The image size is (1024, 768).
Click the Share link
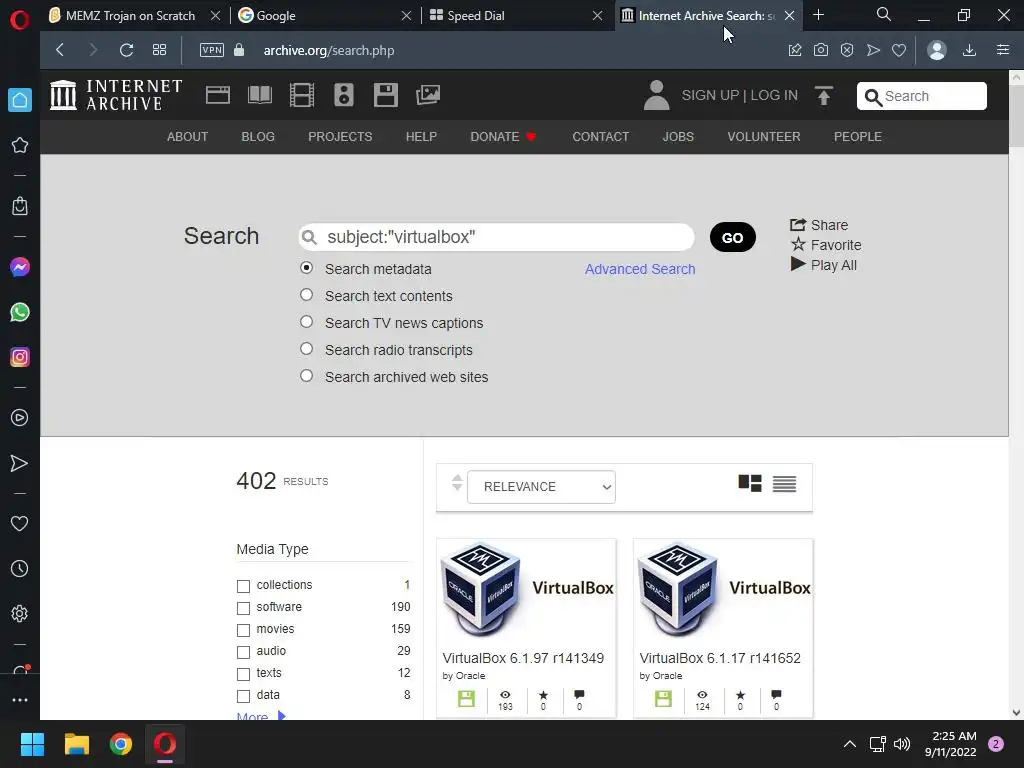(819, 225)
